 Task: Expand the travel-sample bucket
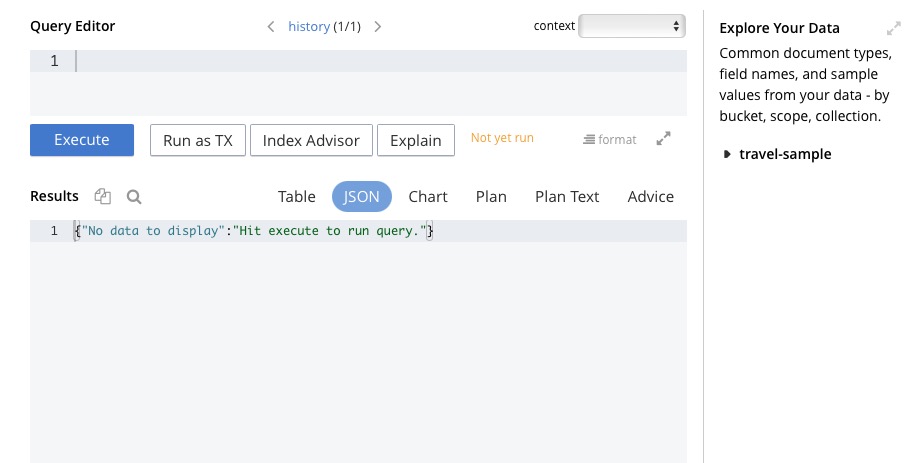tap(727, 154)
